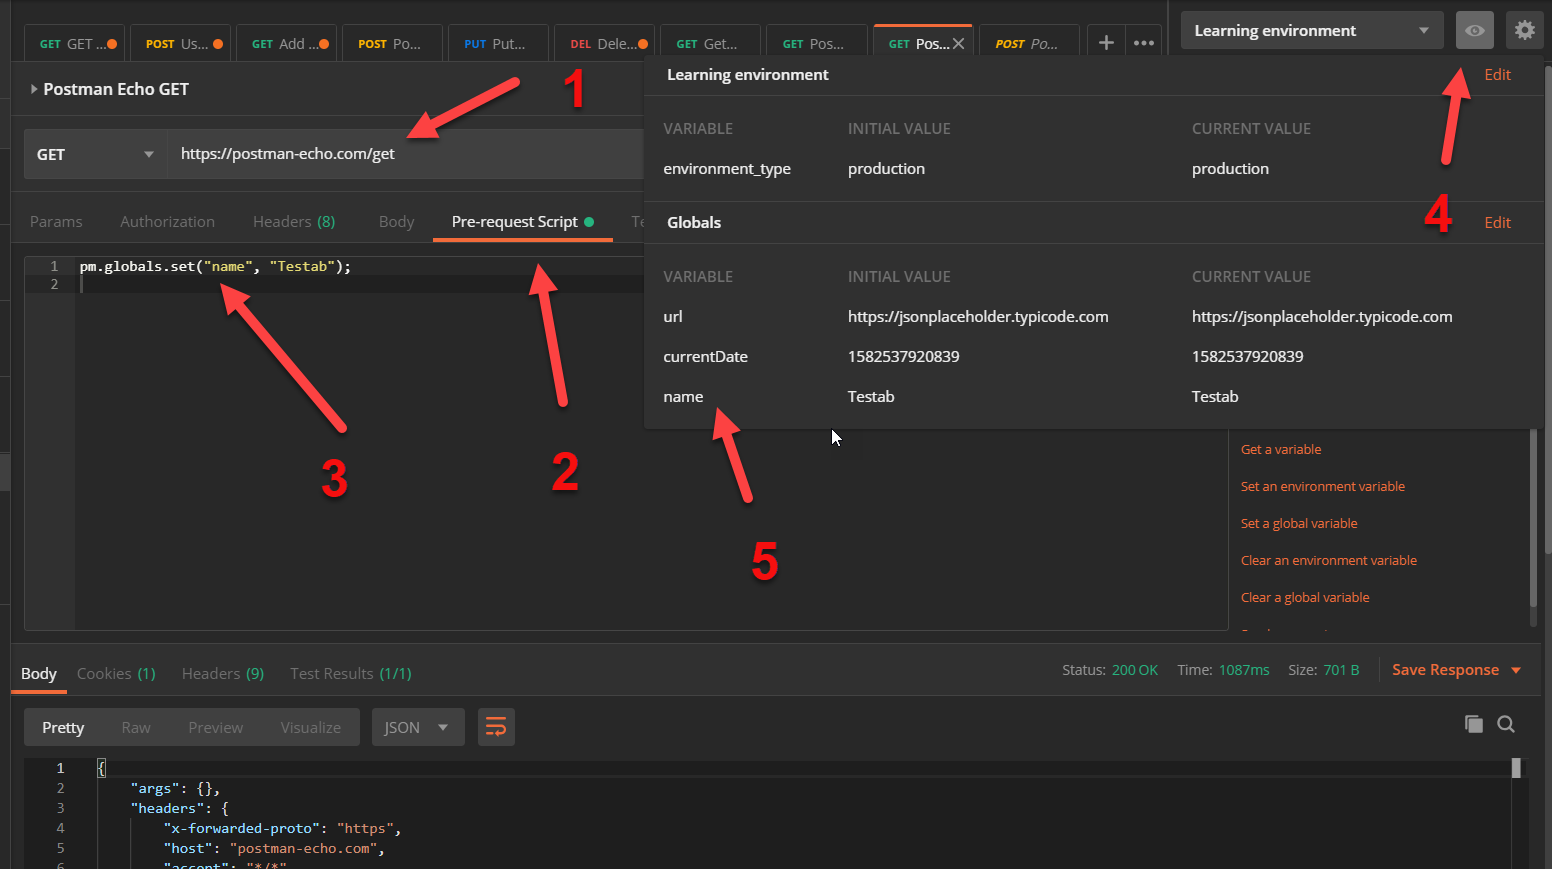Search within the response body
The width and height of the screenshot is (1552, 869).
(x=1506, y=724)
